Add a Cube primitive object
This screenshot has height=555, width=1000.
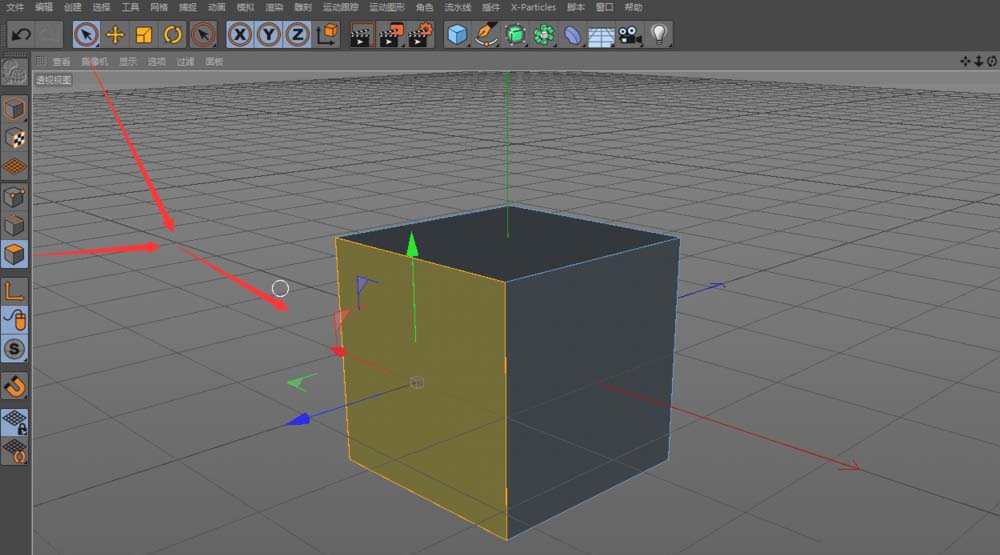pos(457,35)
